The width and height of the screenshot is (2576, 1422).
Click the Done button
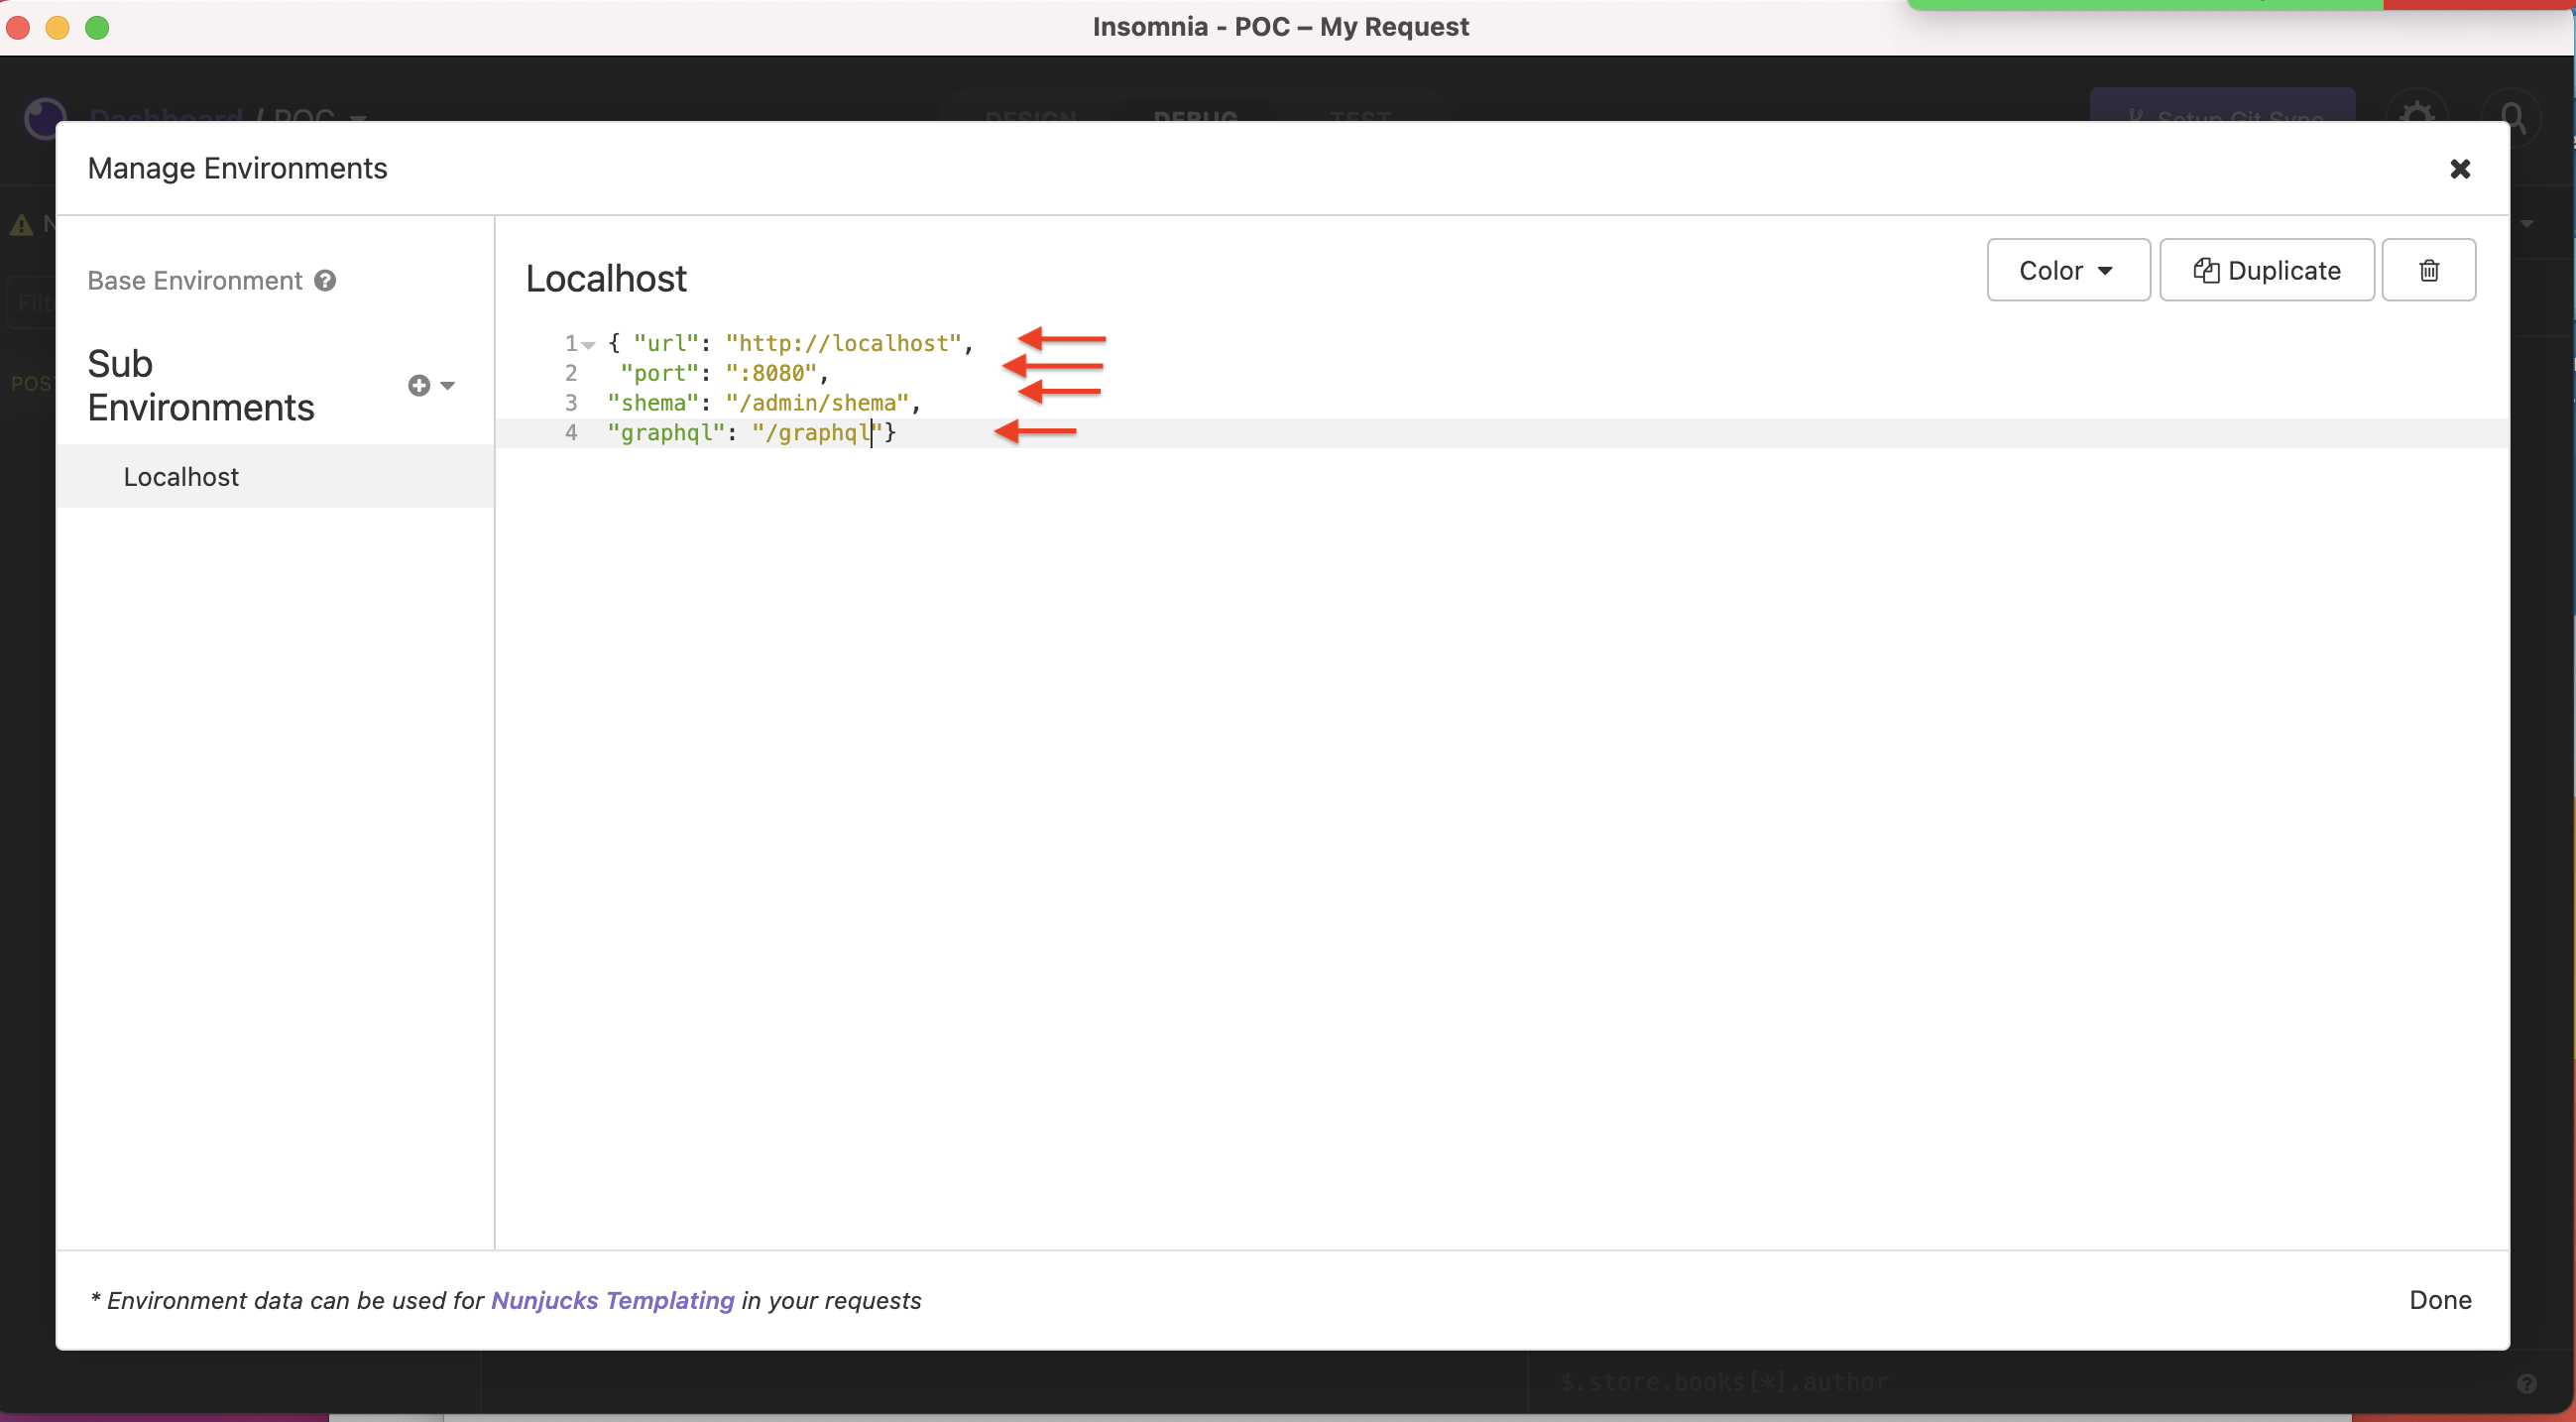[2440, 1299]
